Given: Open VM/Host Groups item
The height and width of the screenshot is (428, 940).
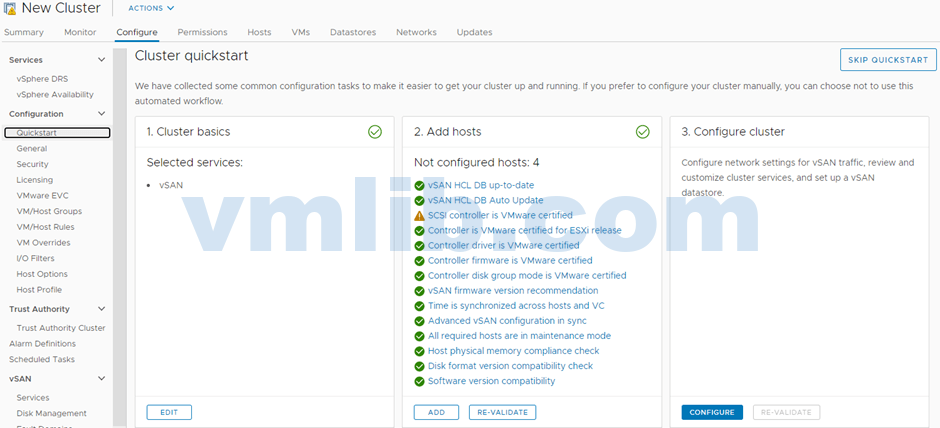Looking at the screenshot, I should pos(49,211).
